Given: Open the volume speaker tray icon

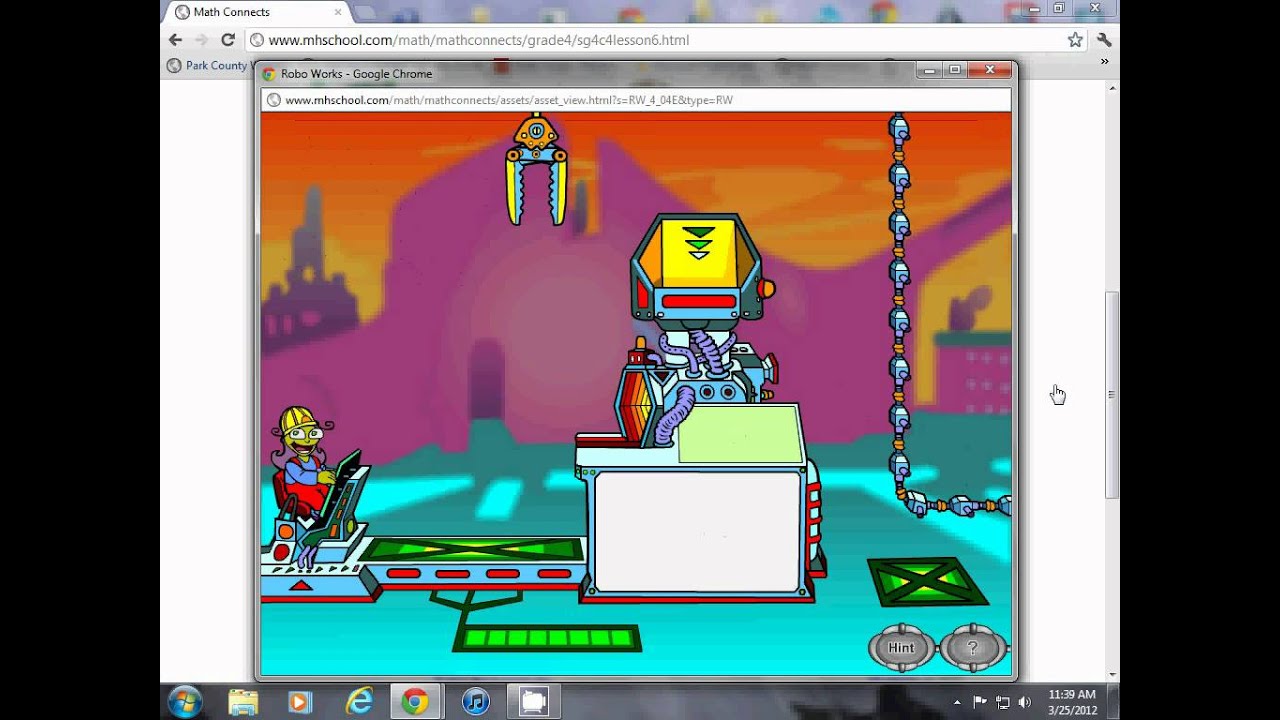Looking at the screenshot, I should [1025, 702].
